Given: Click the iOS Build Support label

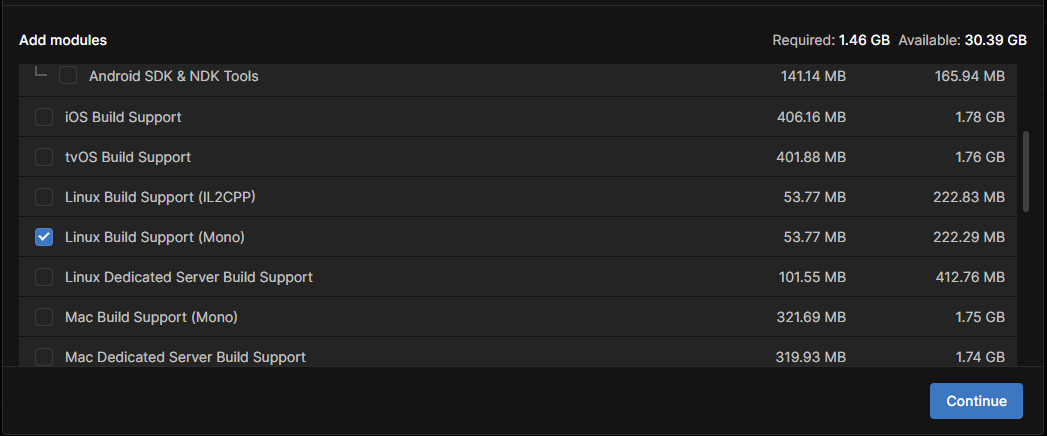Looking at the screenshot, I should 123,117.
